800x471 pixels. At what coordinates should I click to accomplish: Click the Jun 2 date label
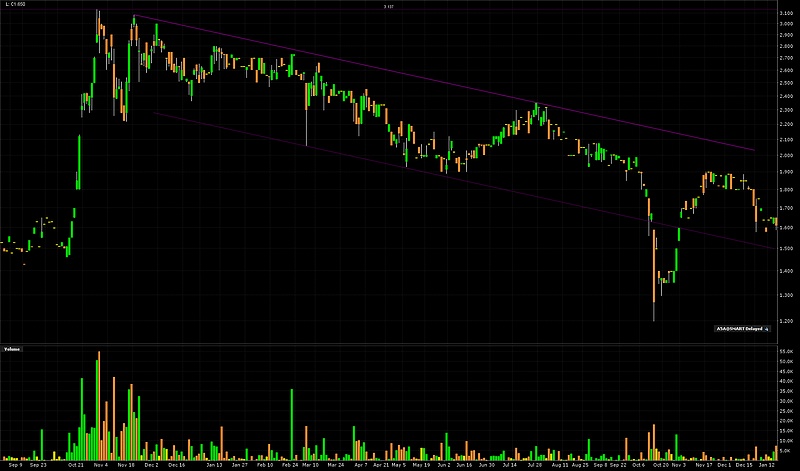click(444, 465)
